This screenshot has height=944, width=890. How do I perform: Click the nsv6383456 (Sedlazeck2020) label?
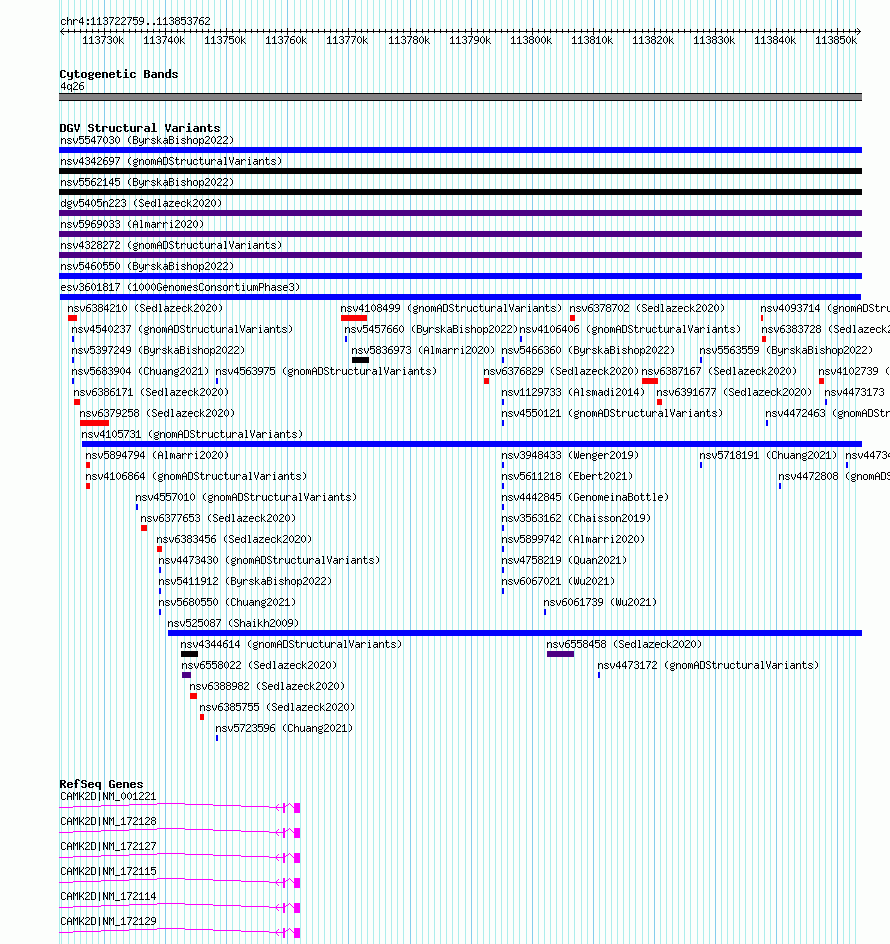coord(234,540)
